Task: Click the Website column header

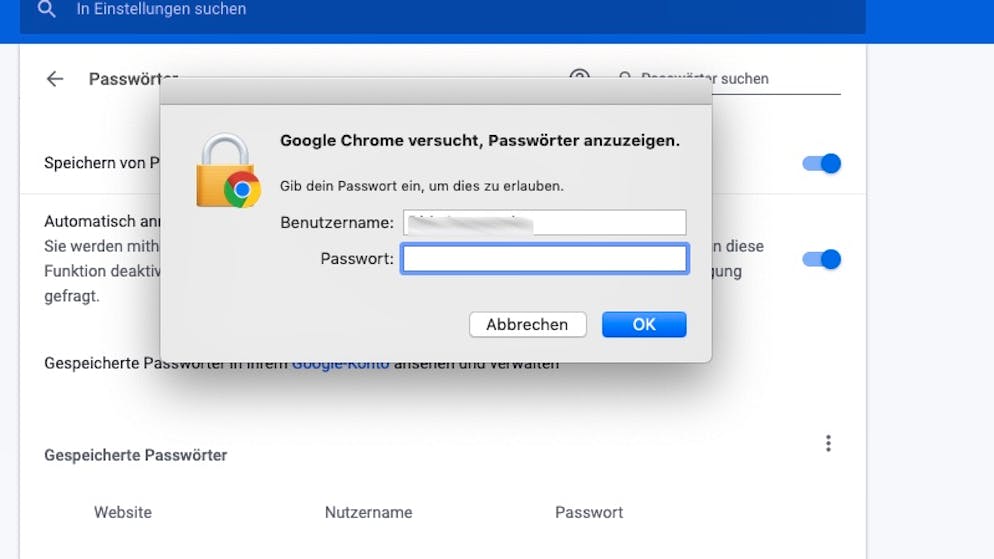Action: coord(123,512)
